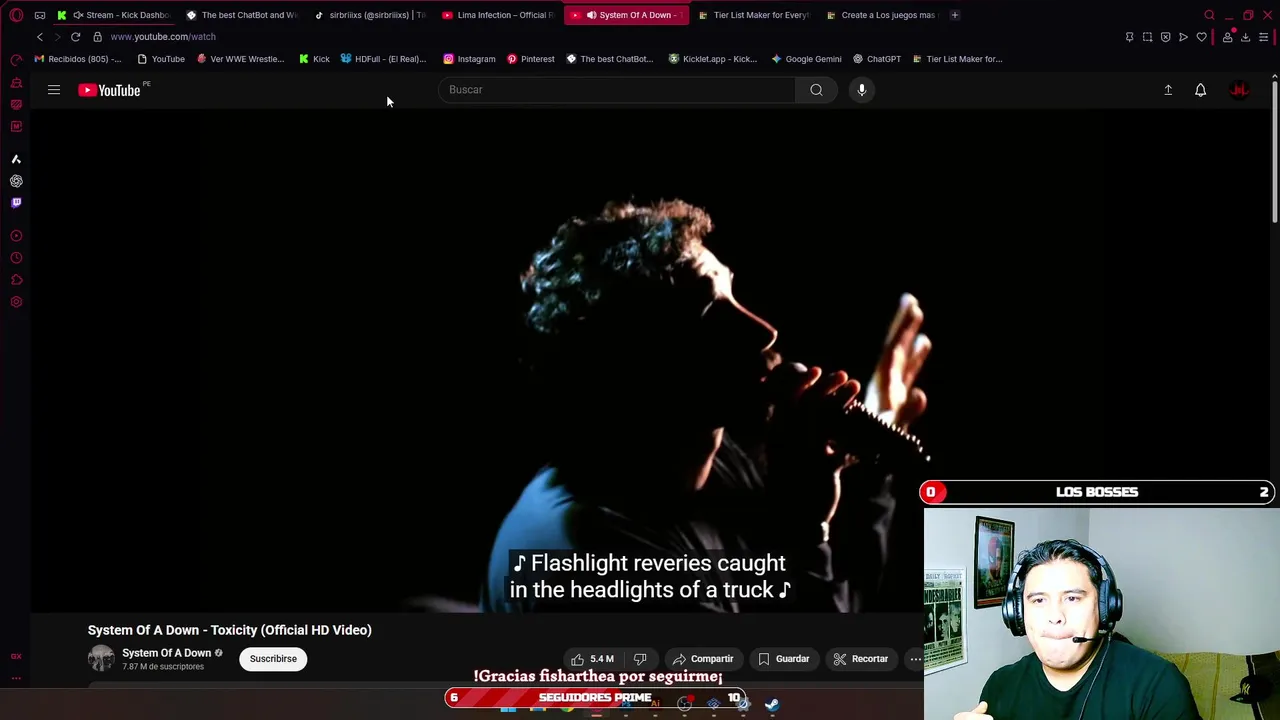This screenshot has height=720, width=1280.
Task: Open ChatGPT bookmark
Action: [x=876, y=59]
